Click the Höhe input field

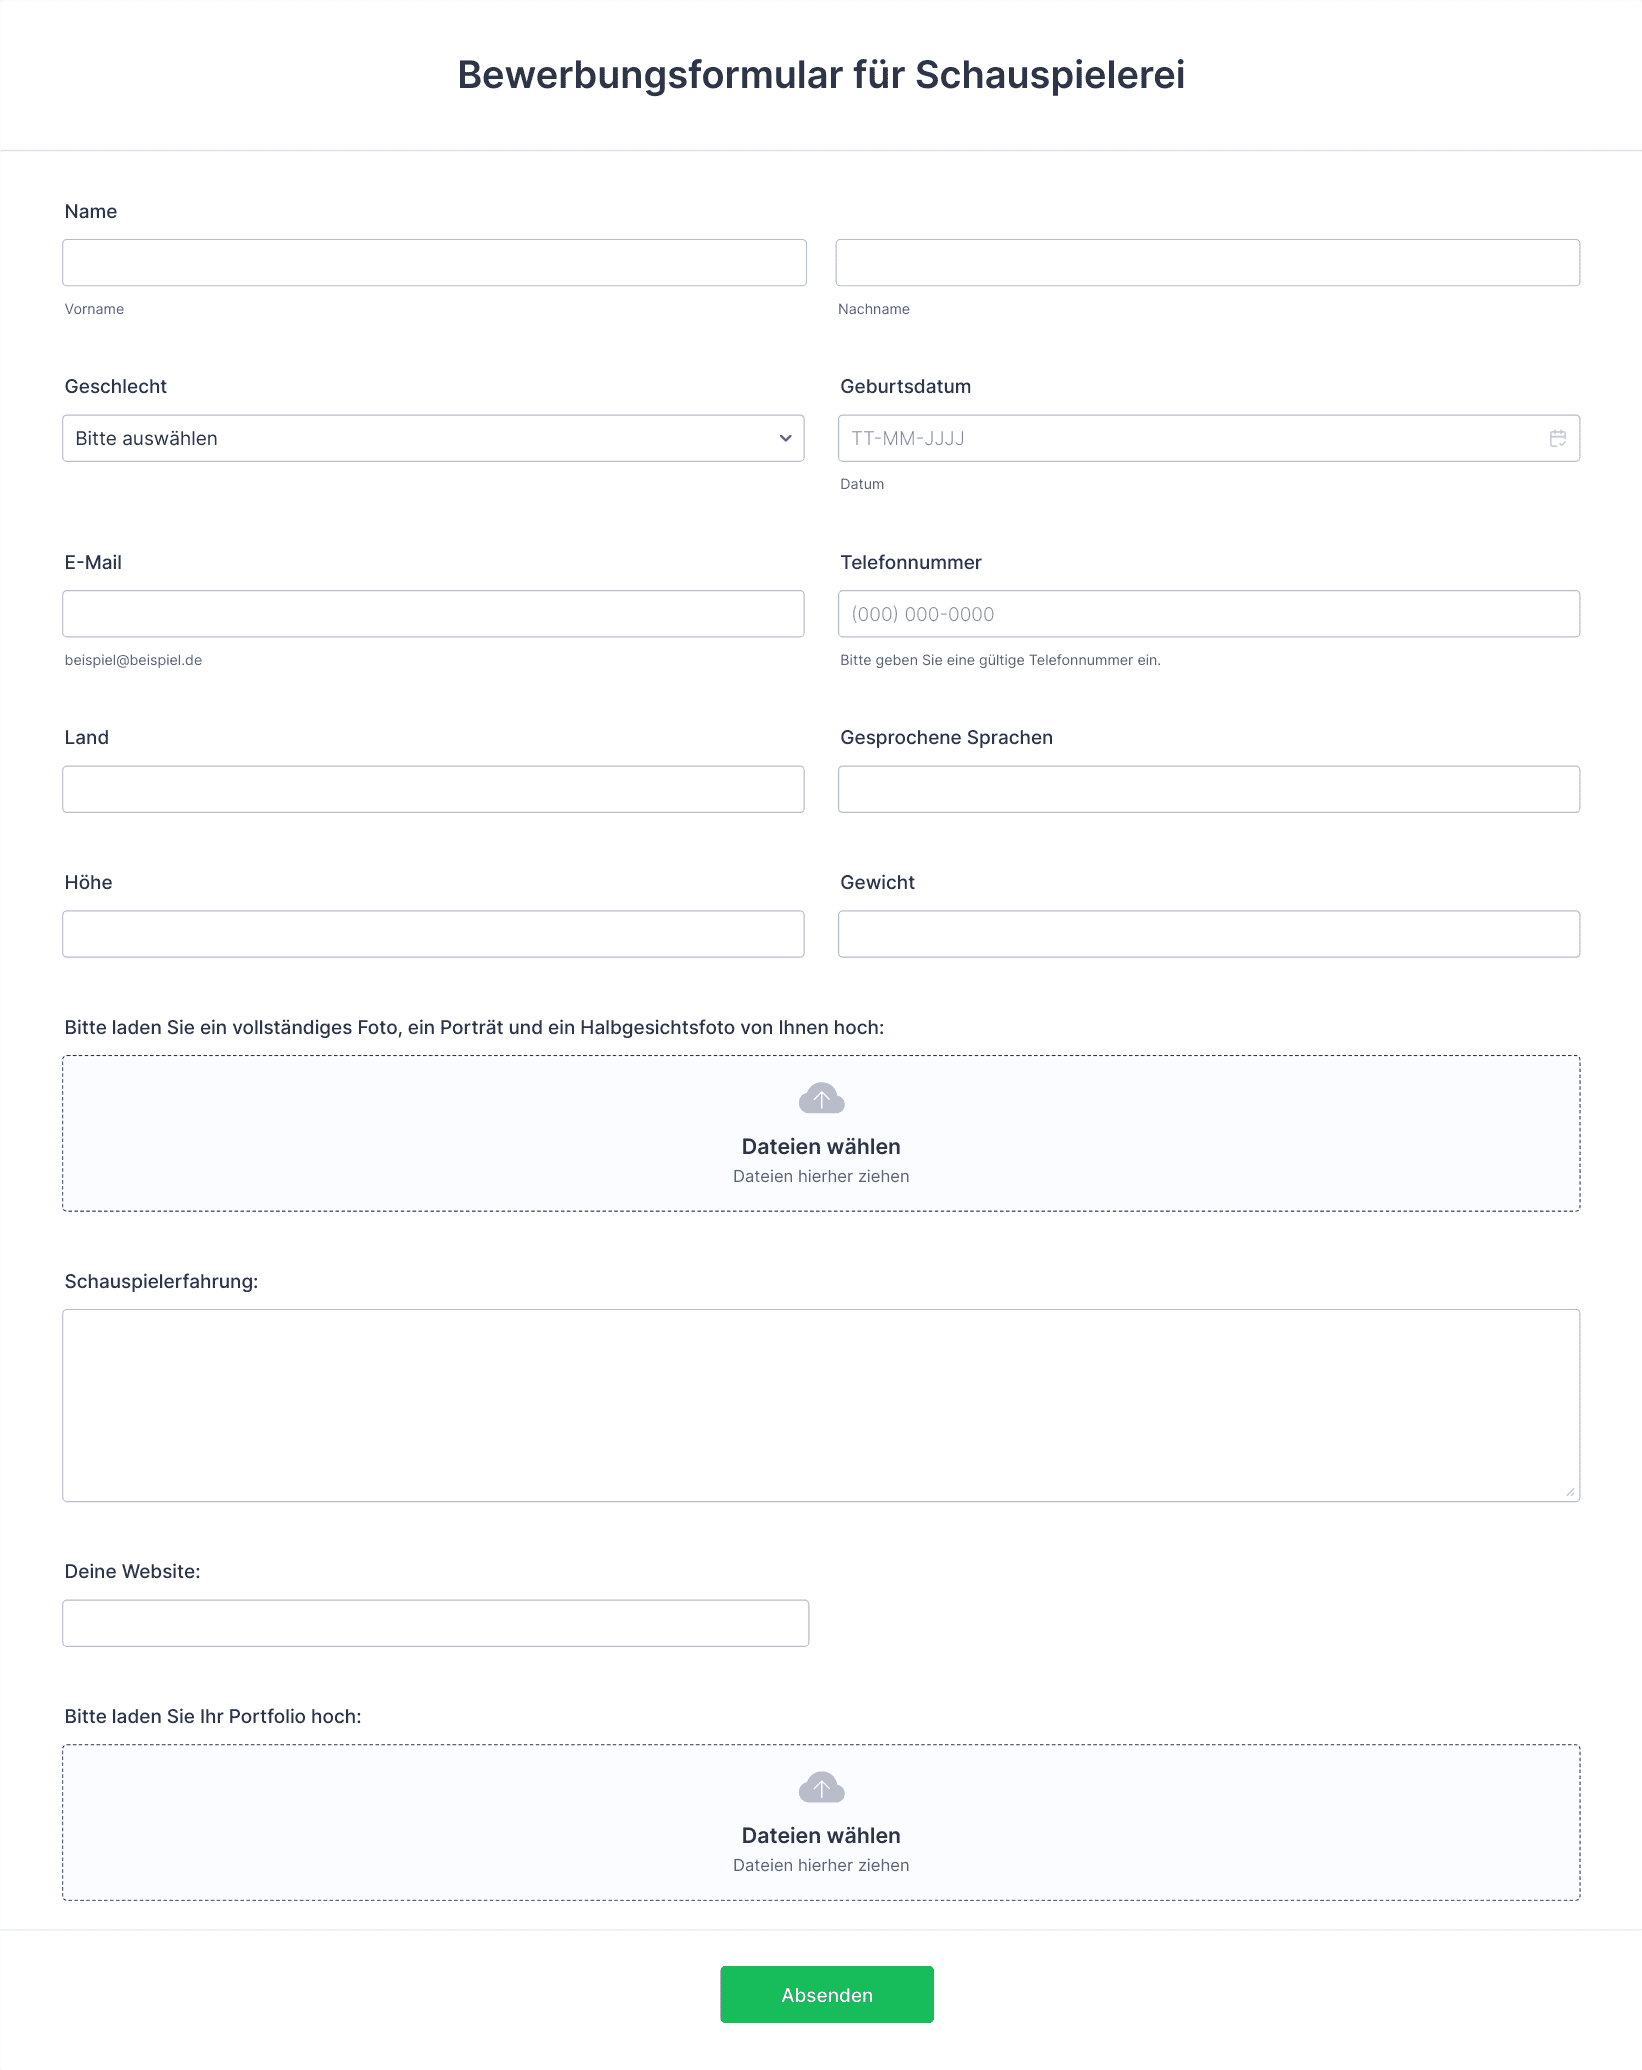click(x=433, y=933)
